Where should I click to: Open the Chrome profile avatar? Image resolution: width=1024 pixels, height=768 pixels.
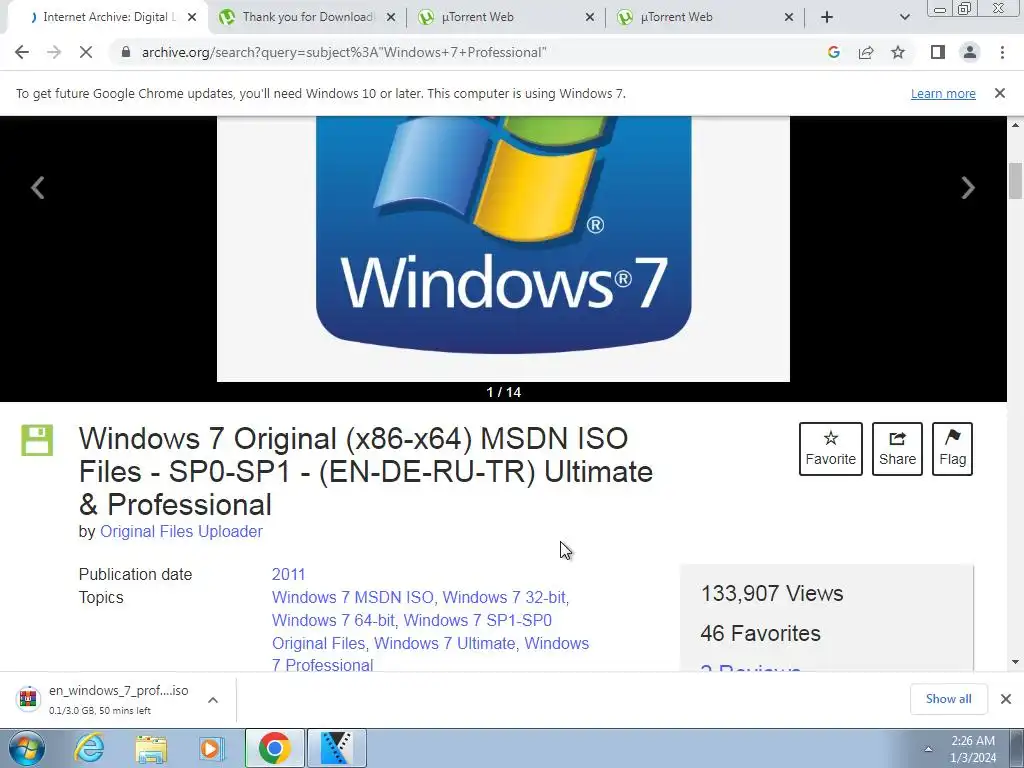tap(970, 52)
